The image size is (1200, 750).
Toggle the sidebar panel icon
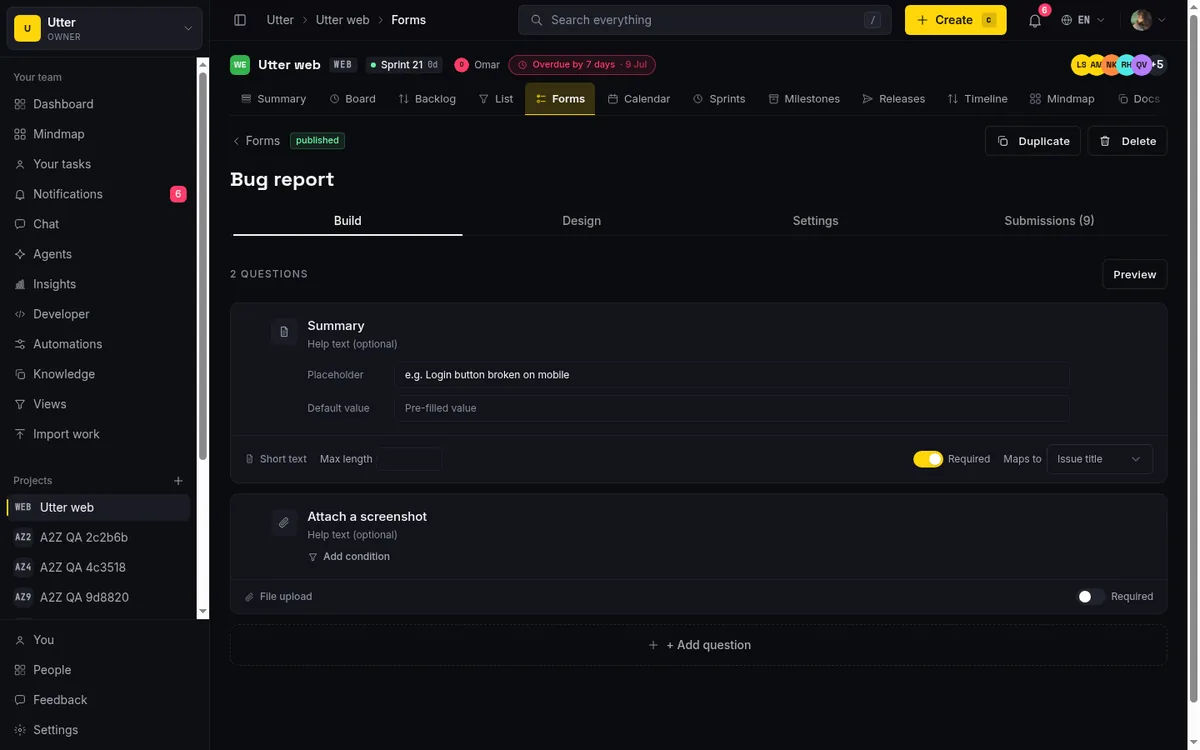click(x=240, y=20)
